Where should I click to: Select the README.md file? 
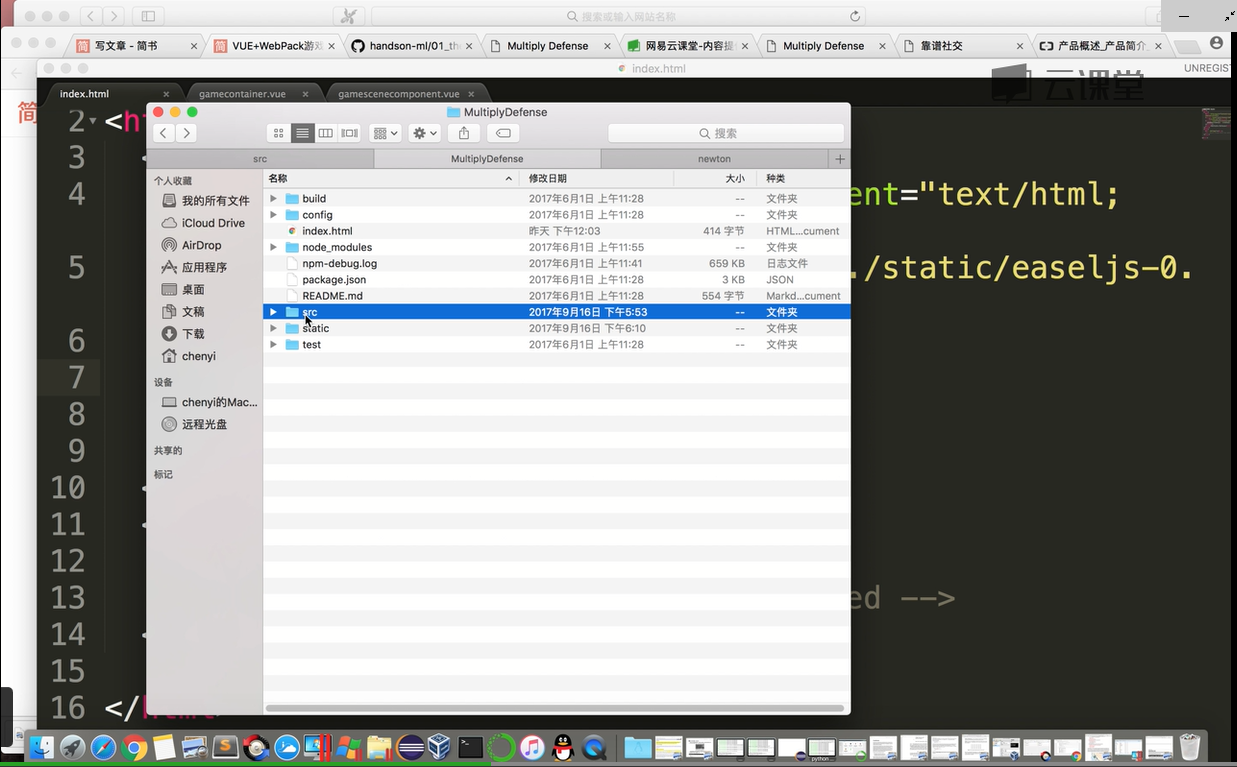coord(332,296)
